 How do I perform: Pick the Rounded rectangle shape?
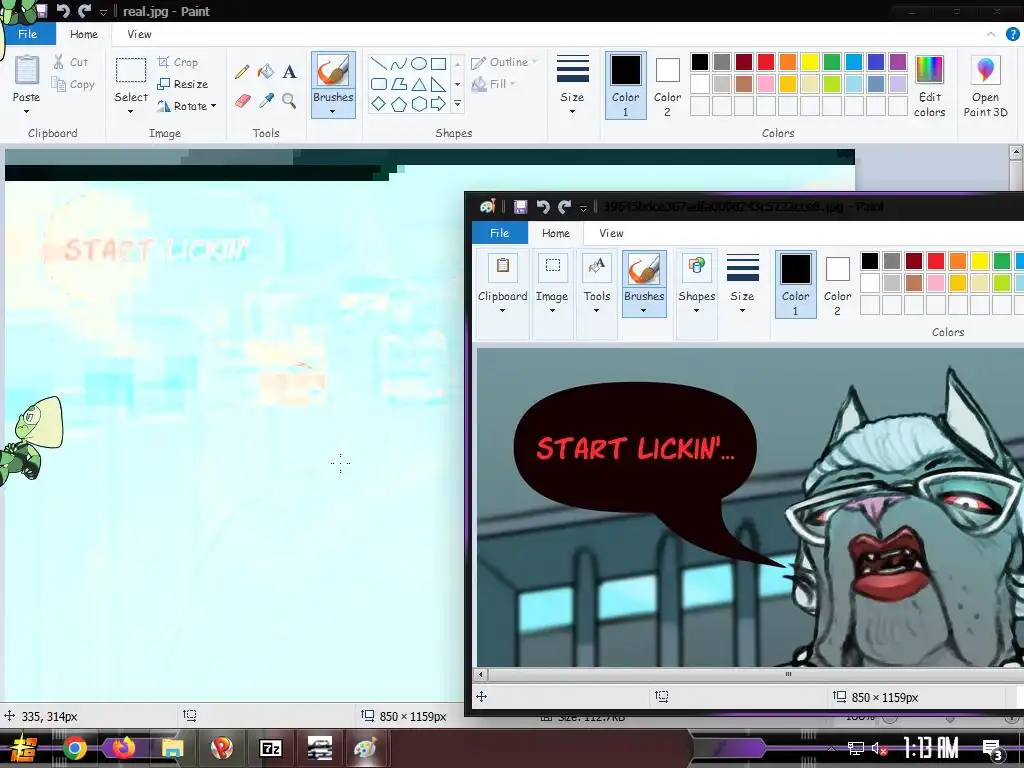pos(379,84)
